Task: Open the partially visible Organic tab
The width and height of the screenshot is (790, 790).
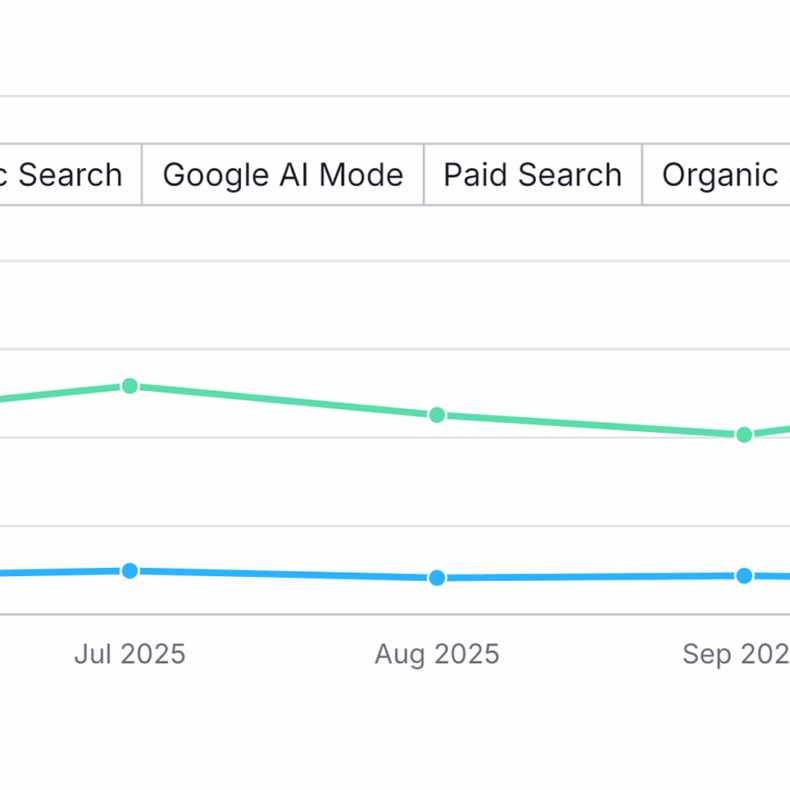Action: point(718,175)
